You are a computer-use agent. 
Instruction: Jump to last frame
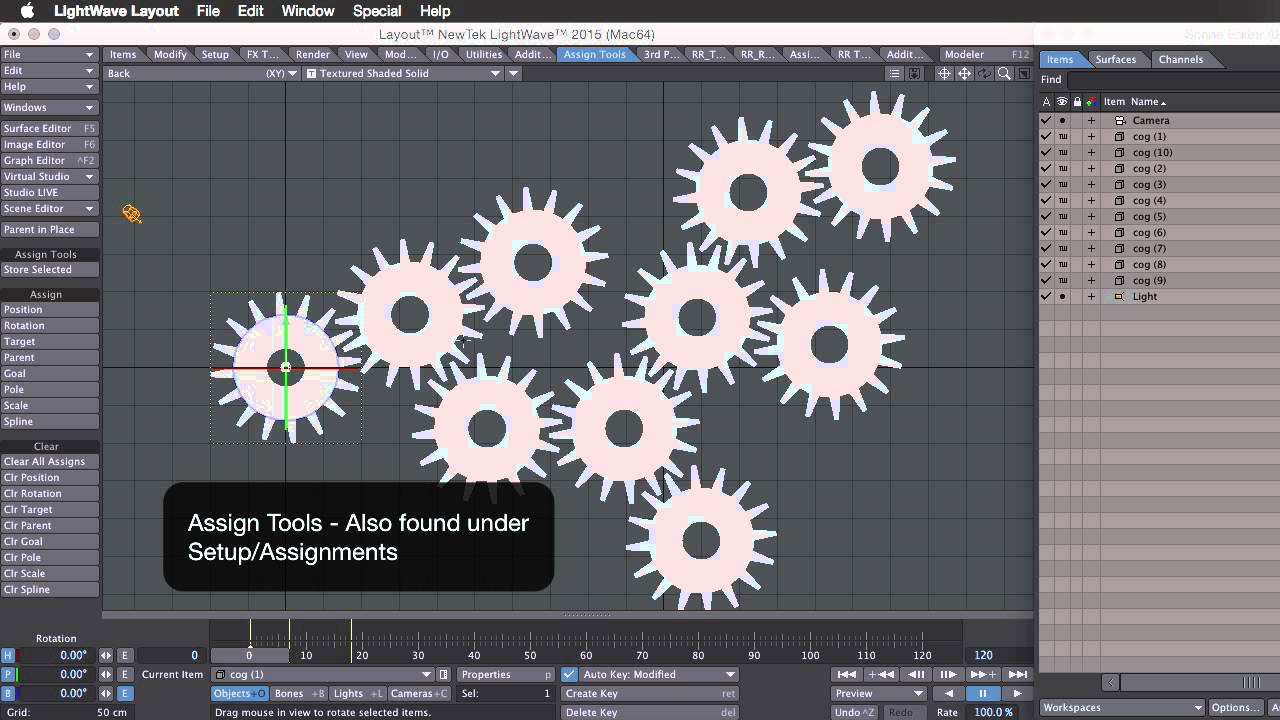(x=1017, y=674)
